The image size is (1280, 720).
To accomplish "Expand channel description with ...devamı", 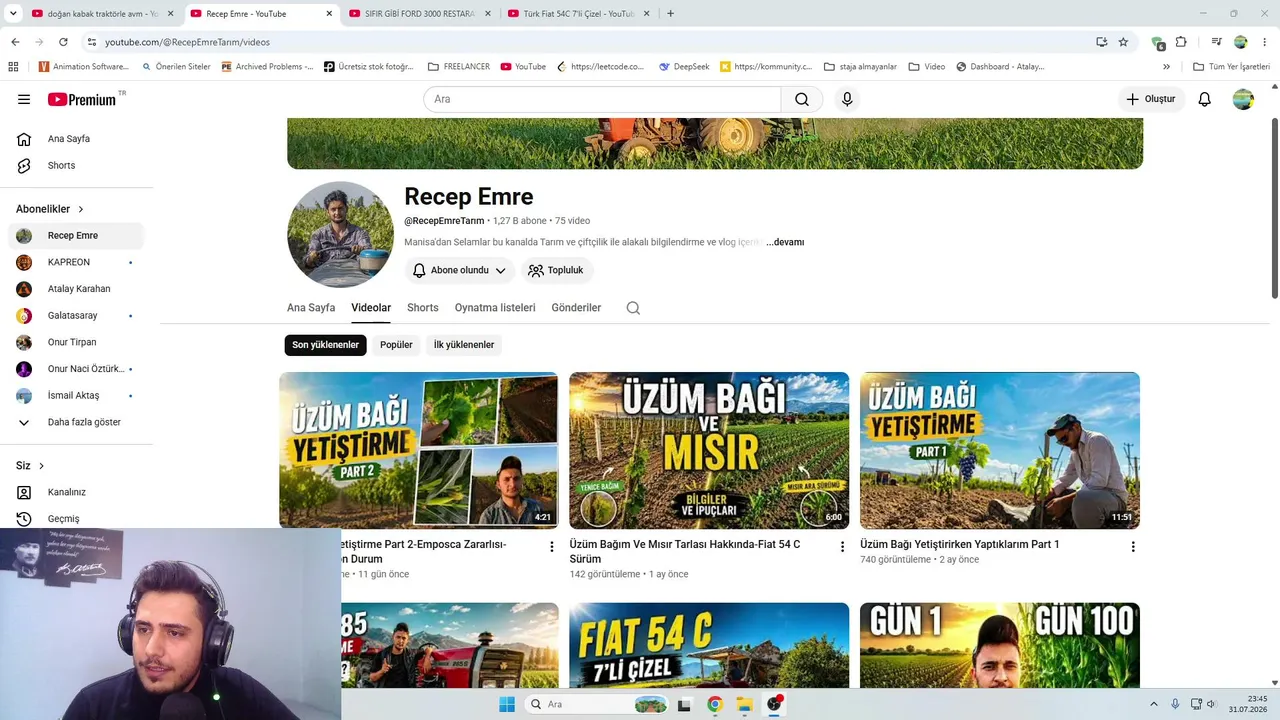I will [785, 242].
